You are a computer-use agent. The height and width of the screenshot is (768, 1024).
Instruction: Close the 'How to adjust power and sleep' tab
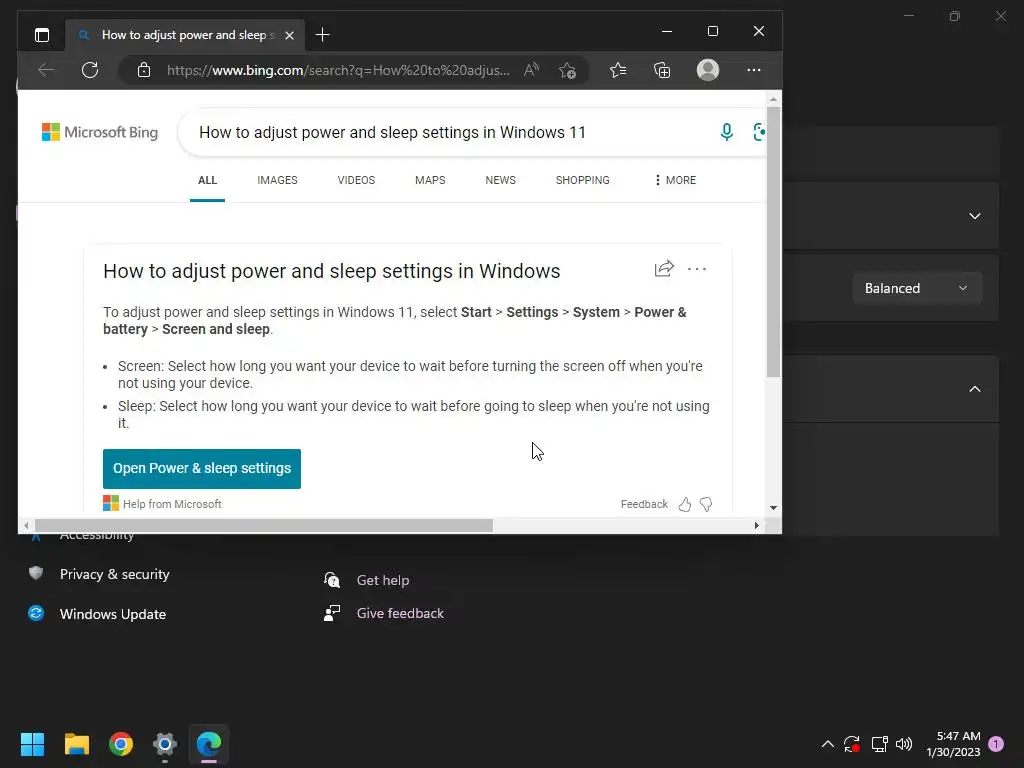click(289, 35)
